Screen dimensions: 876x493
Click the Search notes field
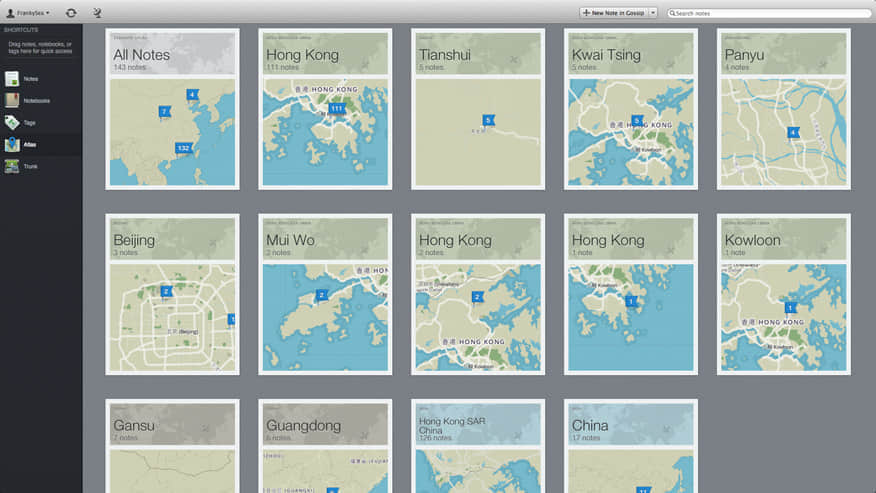click(x=760, y=13)
